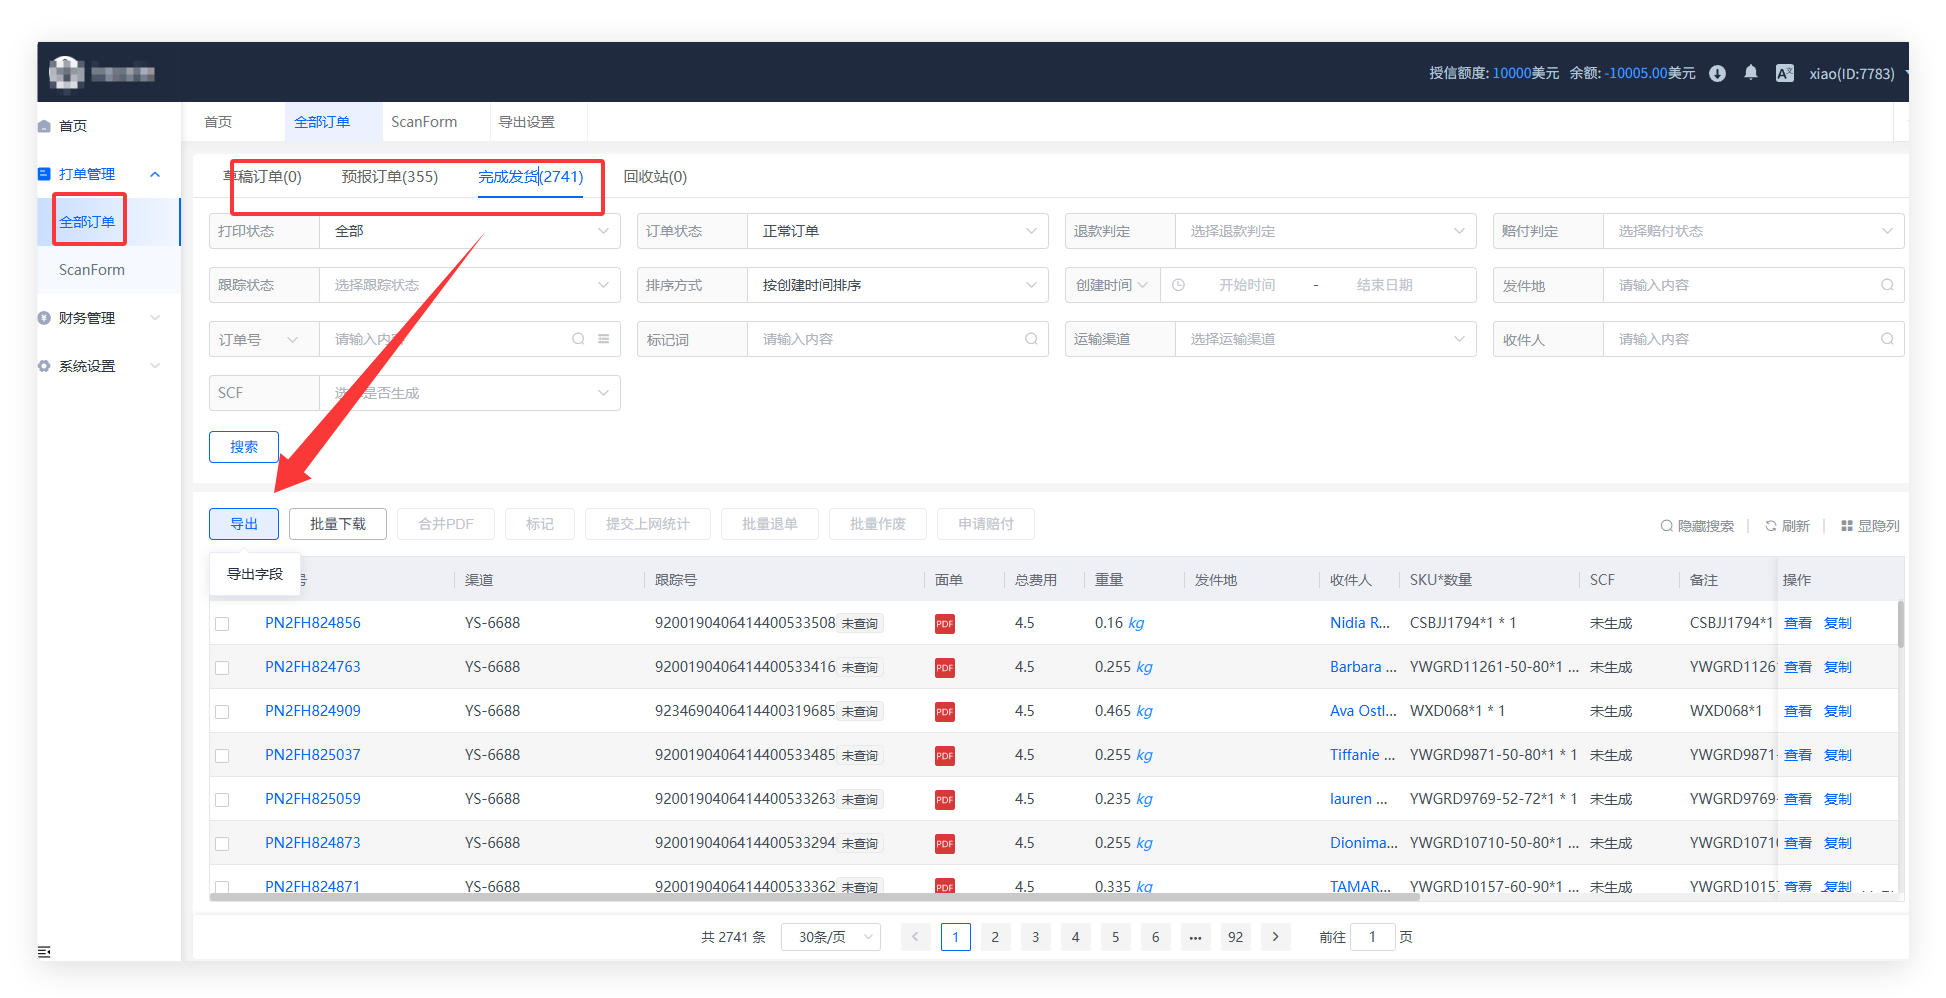This screenshot has width=1946, height=998.
Task: Tick the checkbox for order PN2FH825059
Action: 222,800
